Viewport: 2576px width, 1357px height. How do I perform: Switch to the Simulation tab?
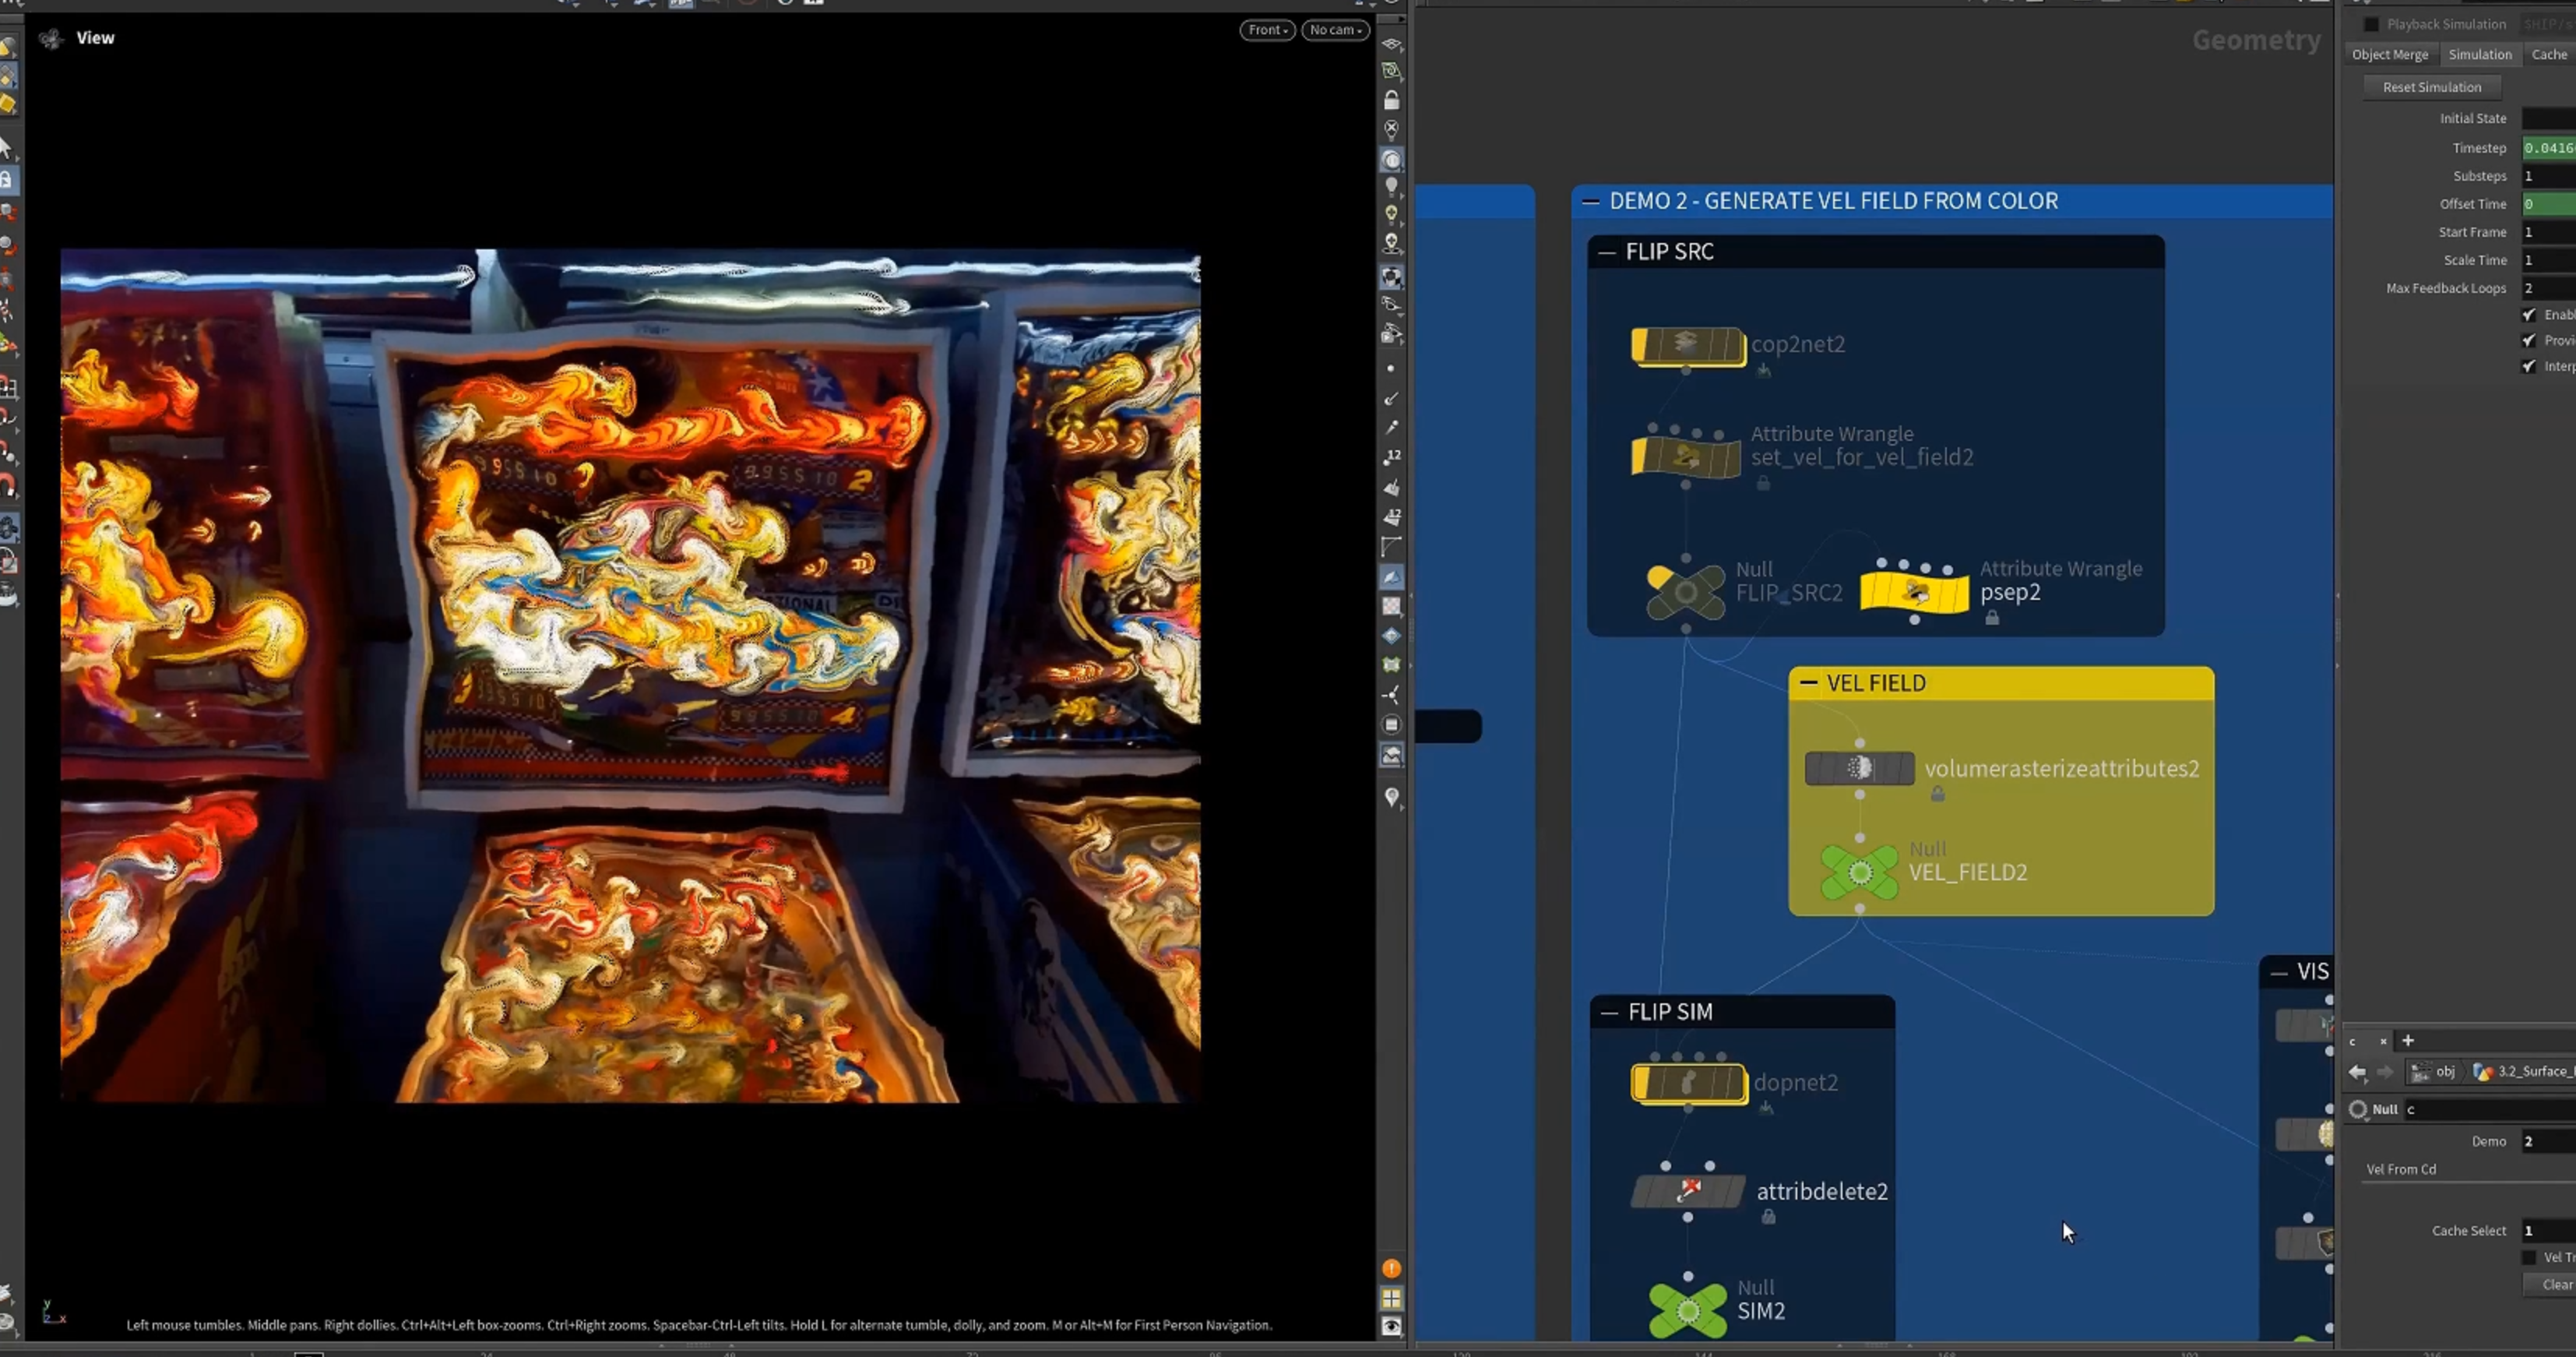(x=2479, y=54)
